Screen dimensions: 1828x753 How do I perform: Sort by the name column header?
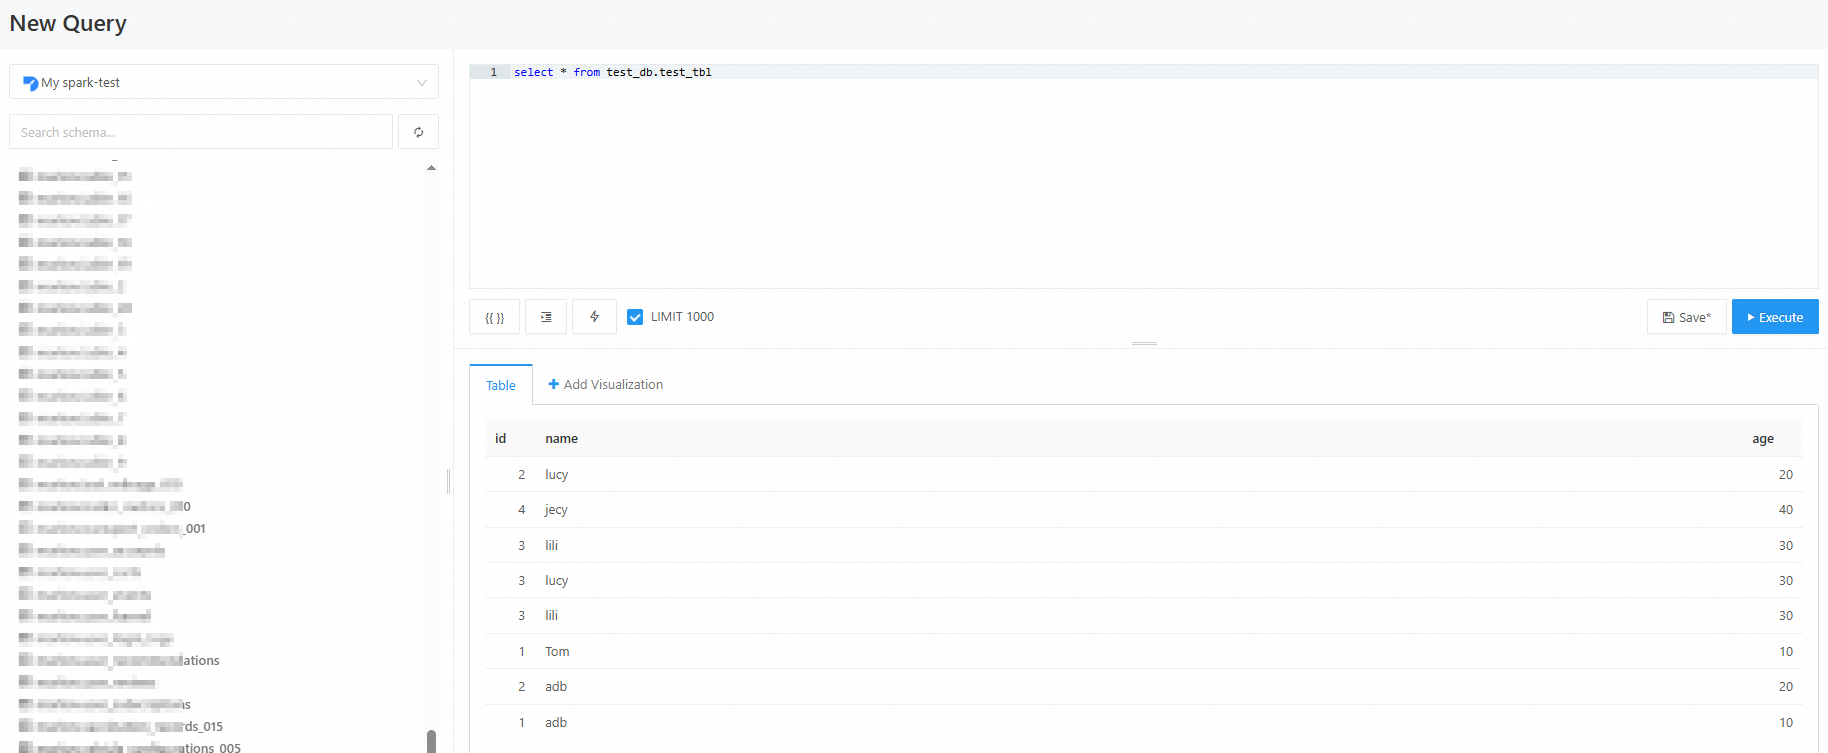(x=561, y=438)
